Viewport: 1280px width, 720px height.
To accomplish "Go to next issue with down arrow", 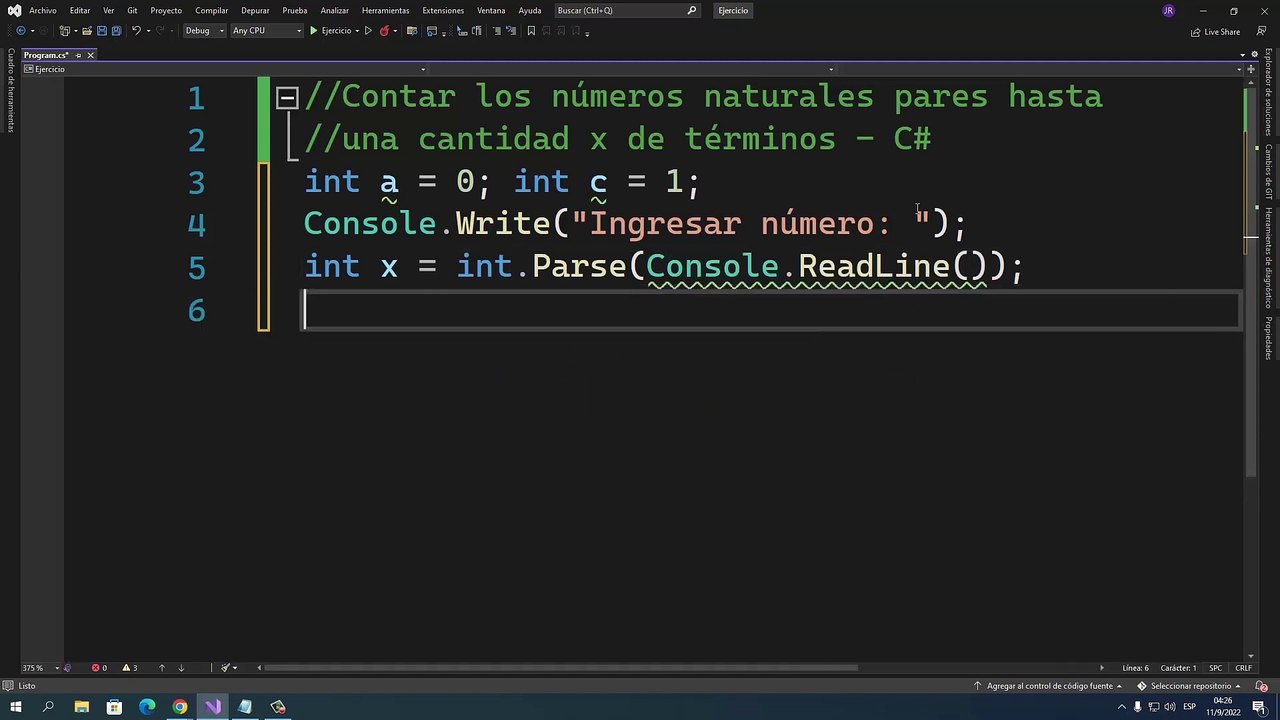I will 181,668.
